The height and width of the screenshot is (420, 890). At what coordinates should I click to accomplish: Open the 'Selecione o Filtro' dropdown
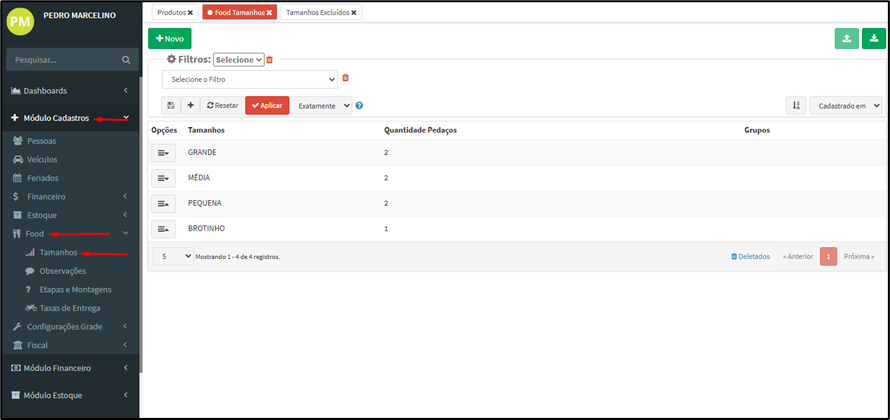(250, 78)
